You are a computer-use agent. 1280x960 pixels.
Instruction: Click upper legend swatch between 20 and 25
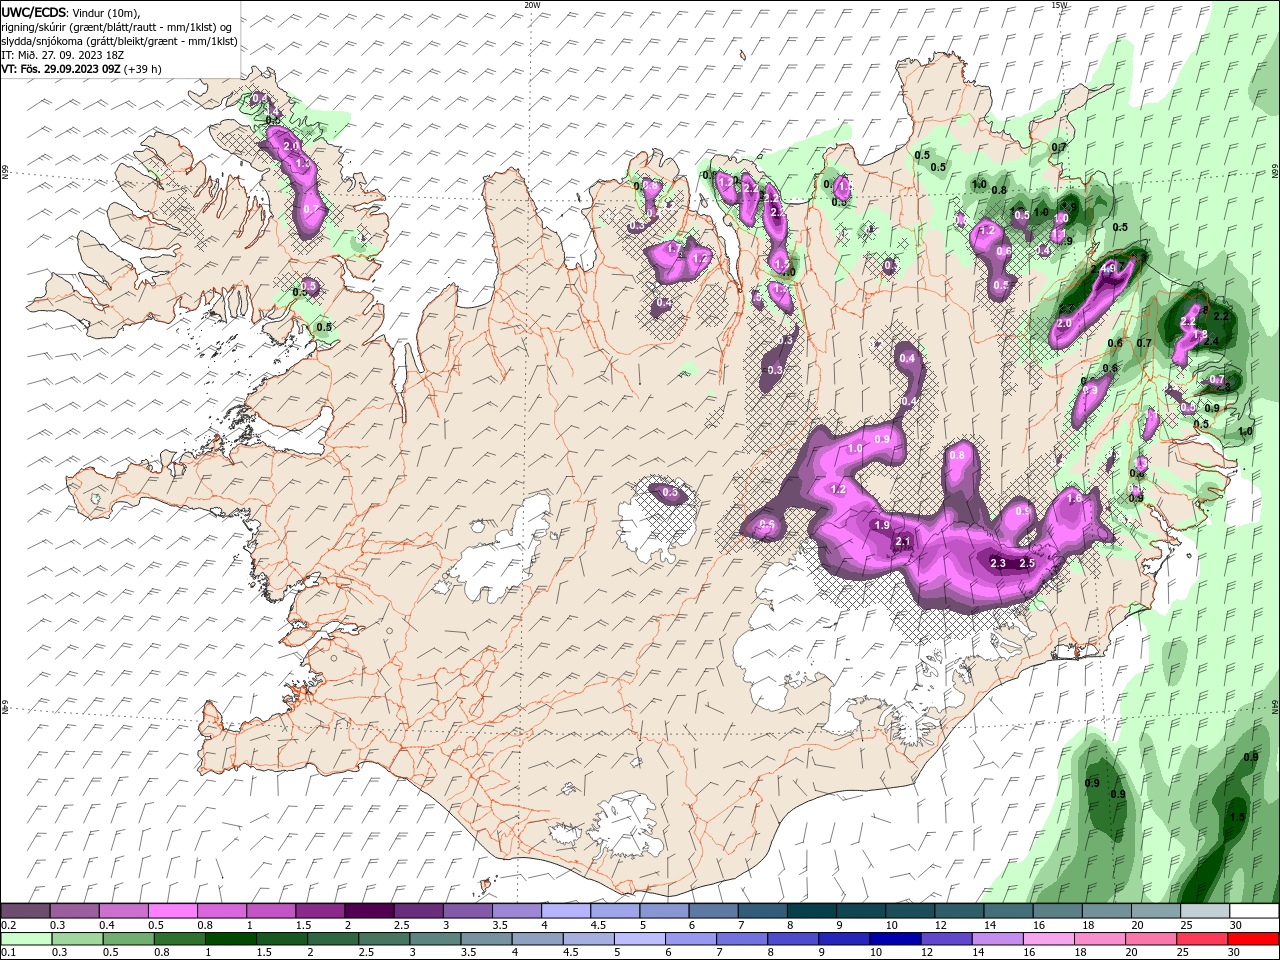click(1156, 911)
